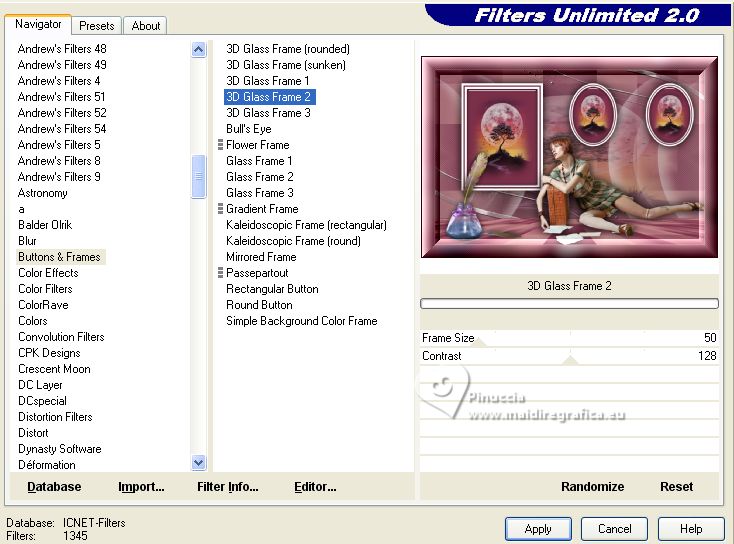Select Kaleidoscopic Frame (round)
Viewport: 734px width, 544px height.
coord(294,241)
